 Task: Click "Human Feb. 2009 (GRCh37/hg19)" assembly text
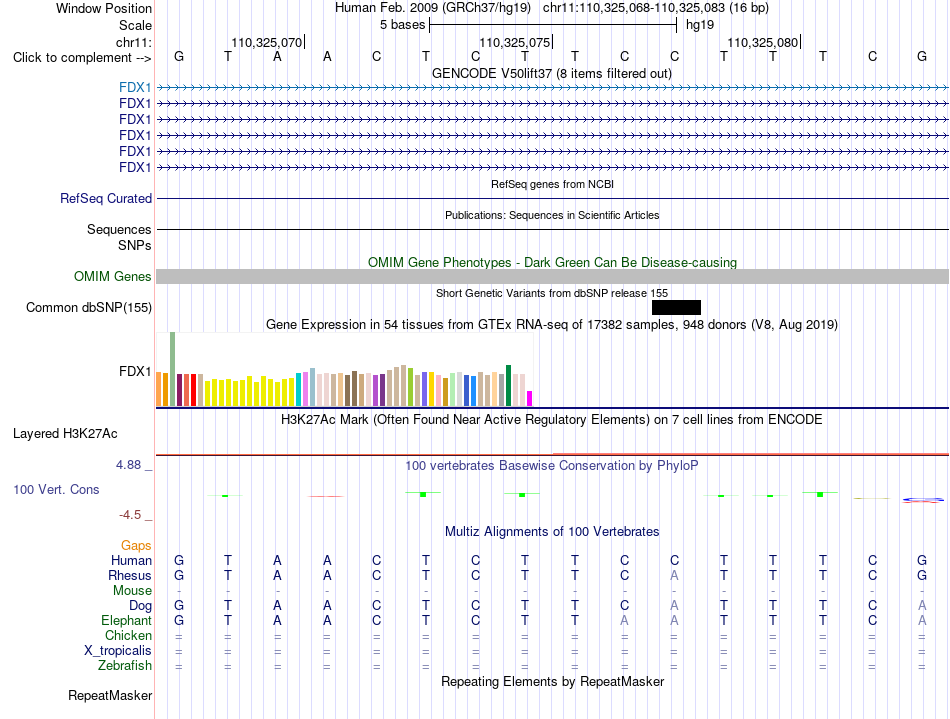coord(433,8)
